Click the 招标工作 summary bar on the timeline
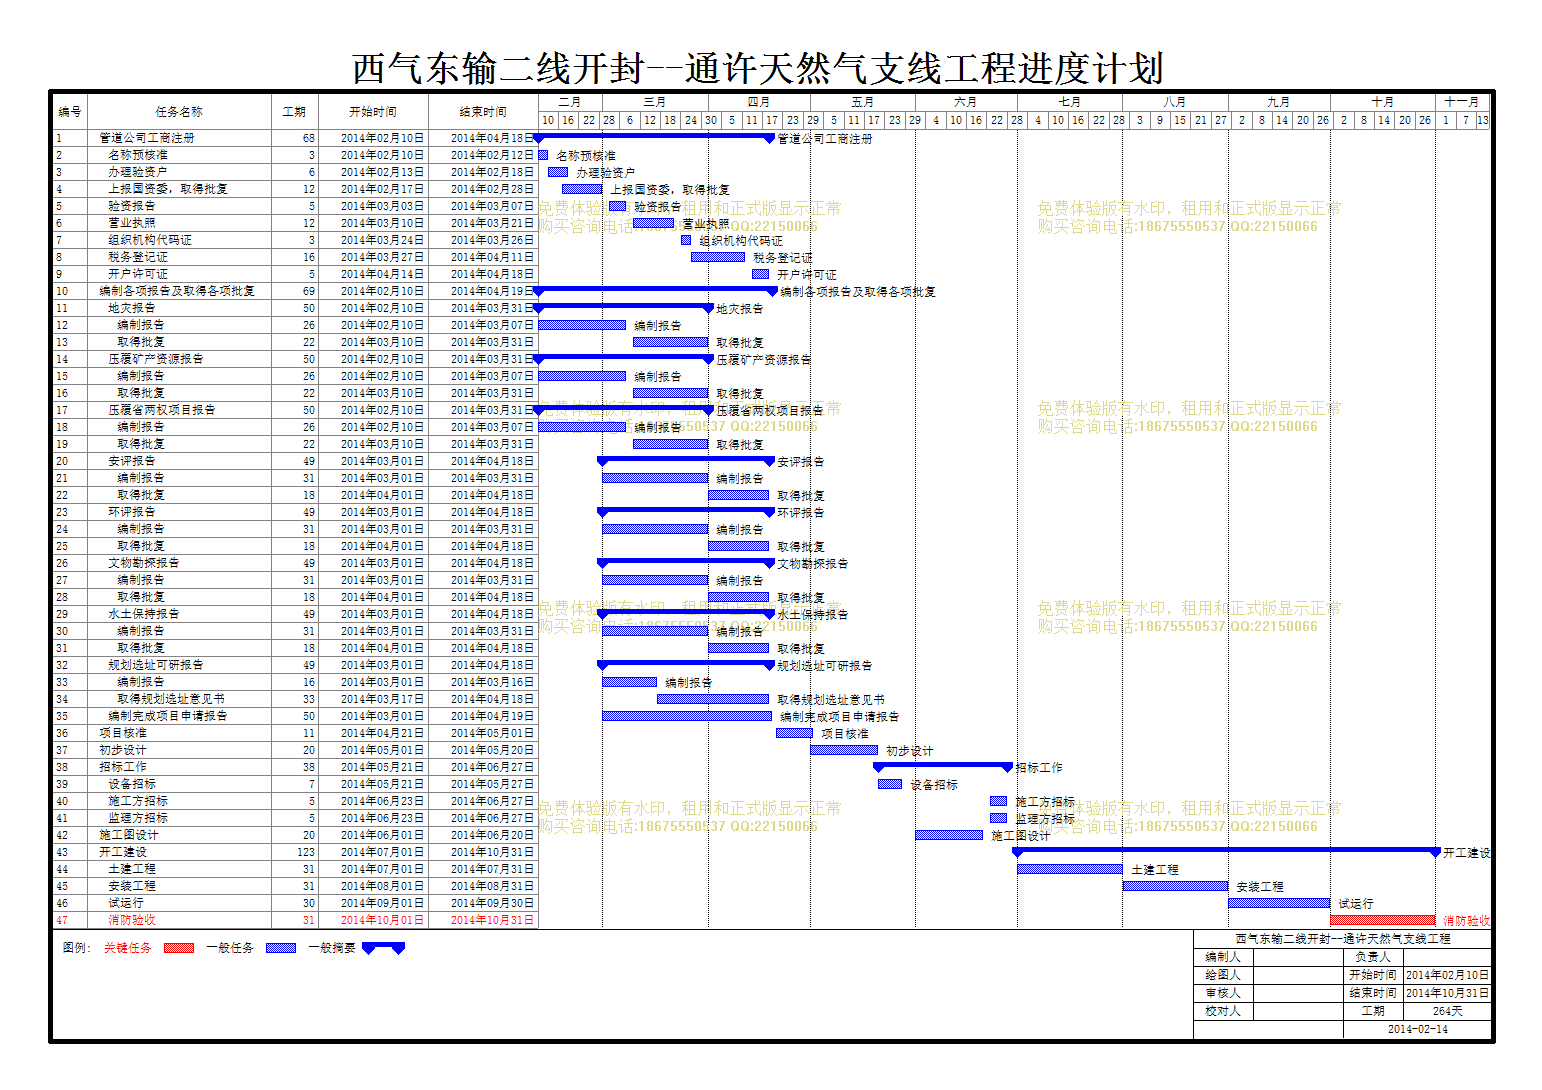Viewport: 1542px width, 1090px height. [944, 766]
